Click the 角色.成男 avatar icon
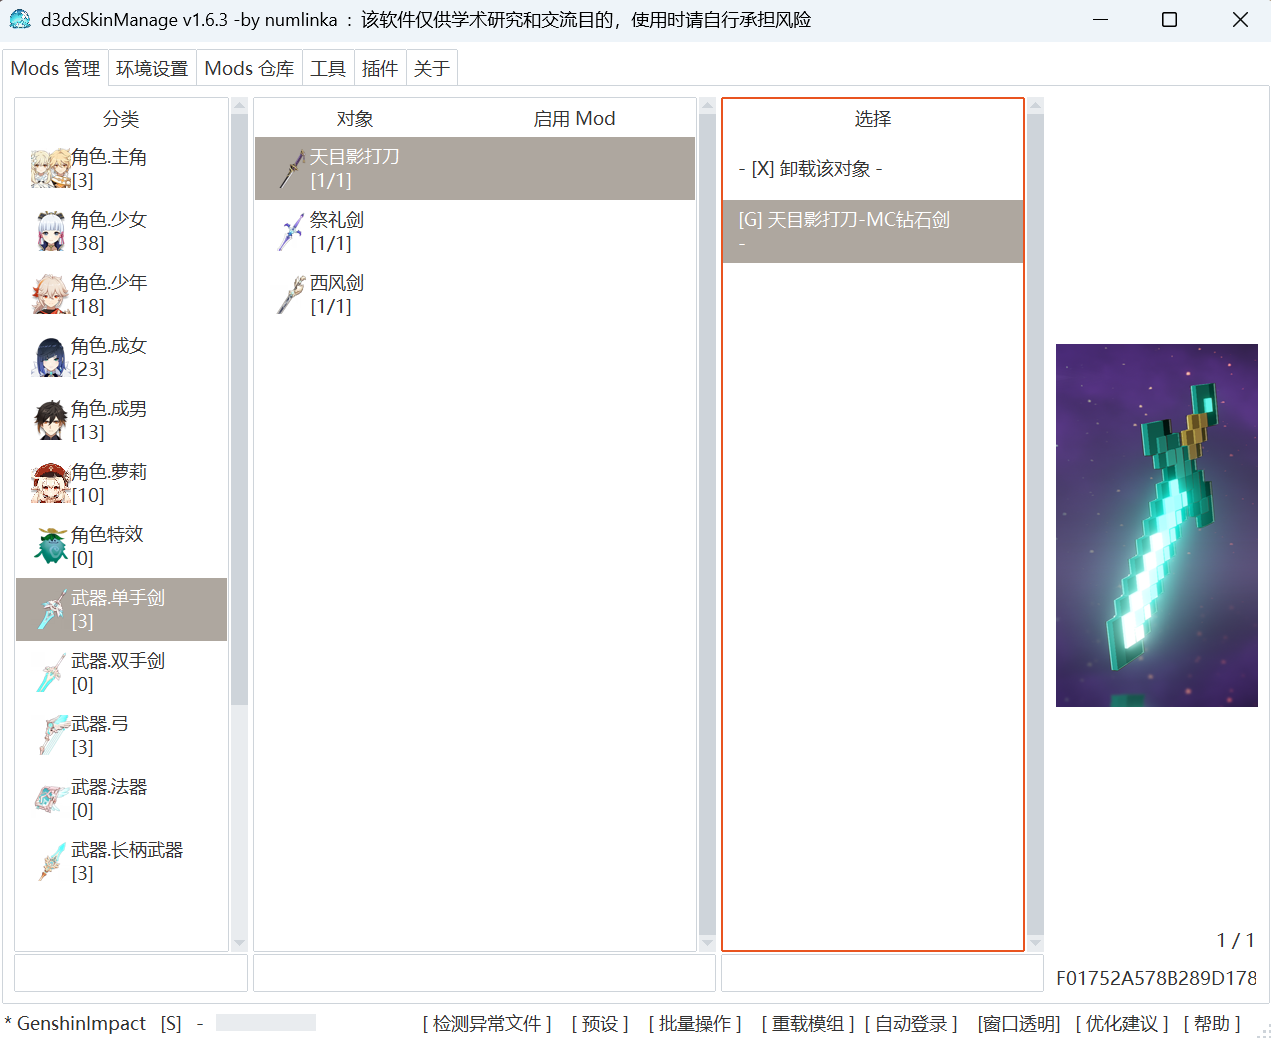The width and height of the screenshot is (1271, 1038). click(x=50, y=421)
